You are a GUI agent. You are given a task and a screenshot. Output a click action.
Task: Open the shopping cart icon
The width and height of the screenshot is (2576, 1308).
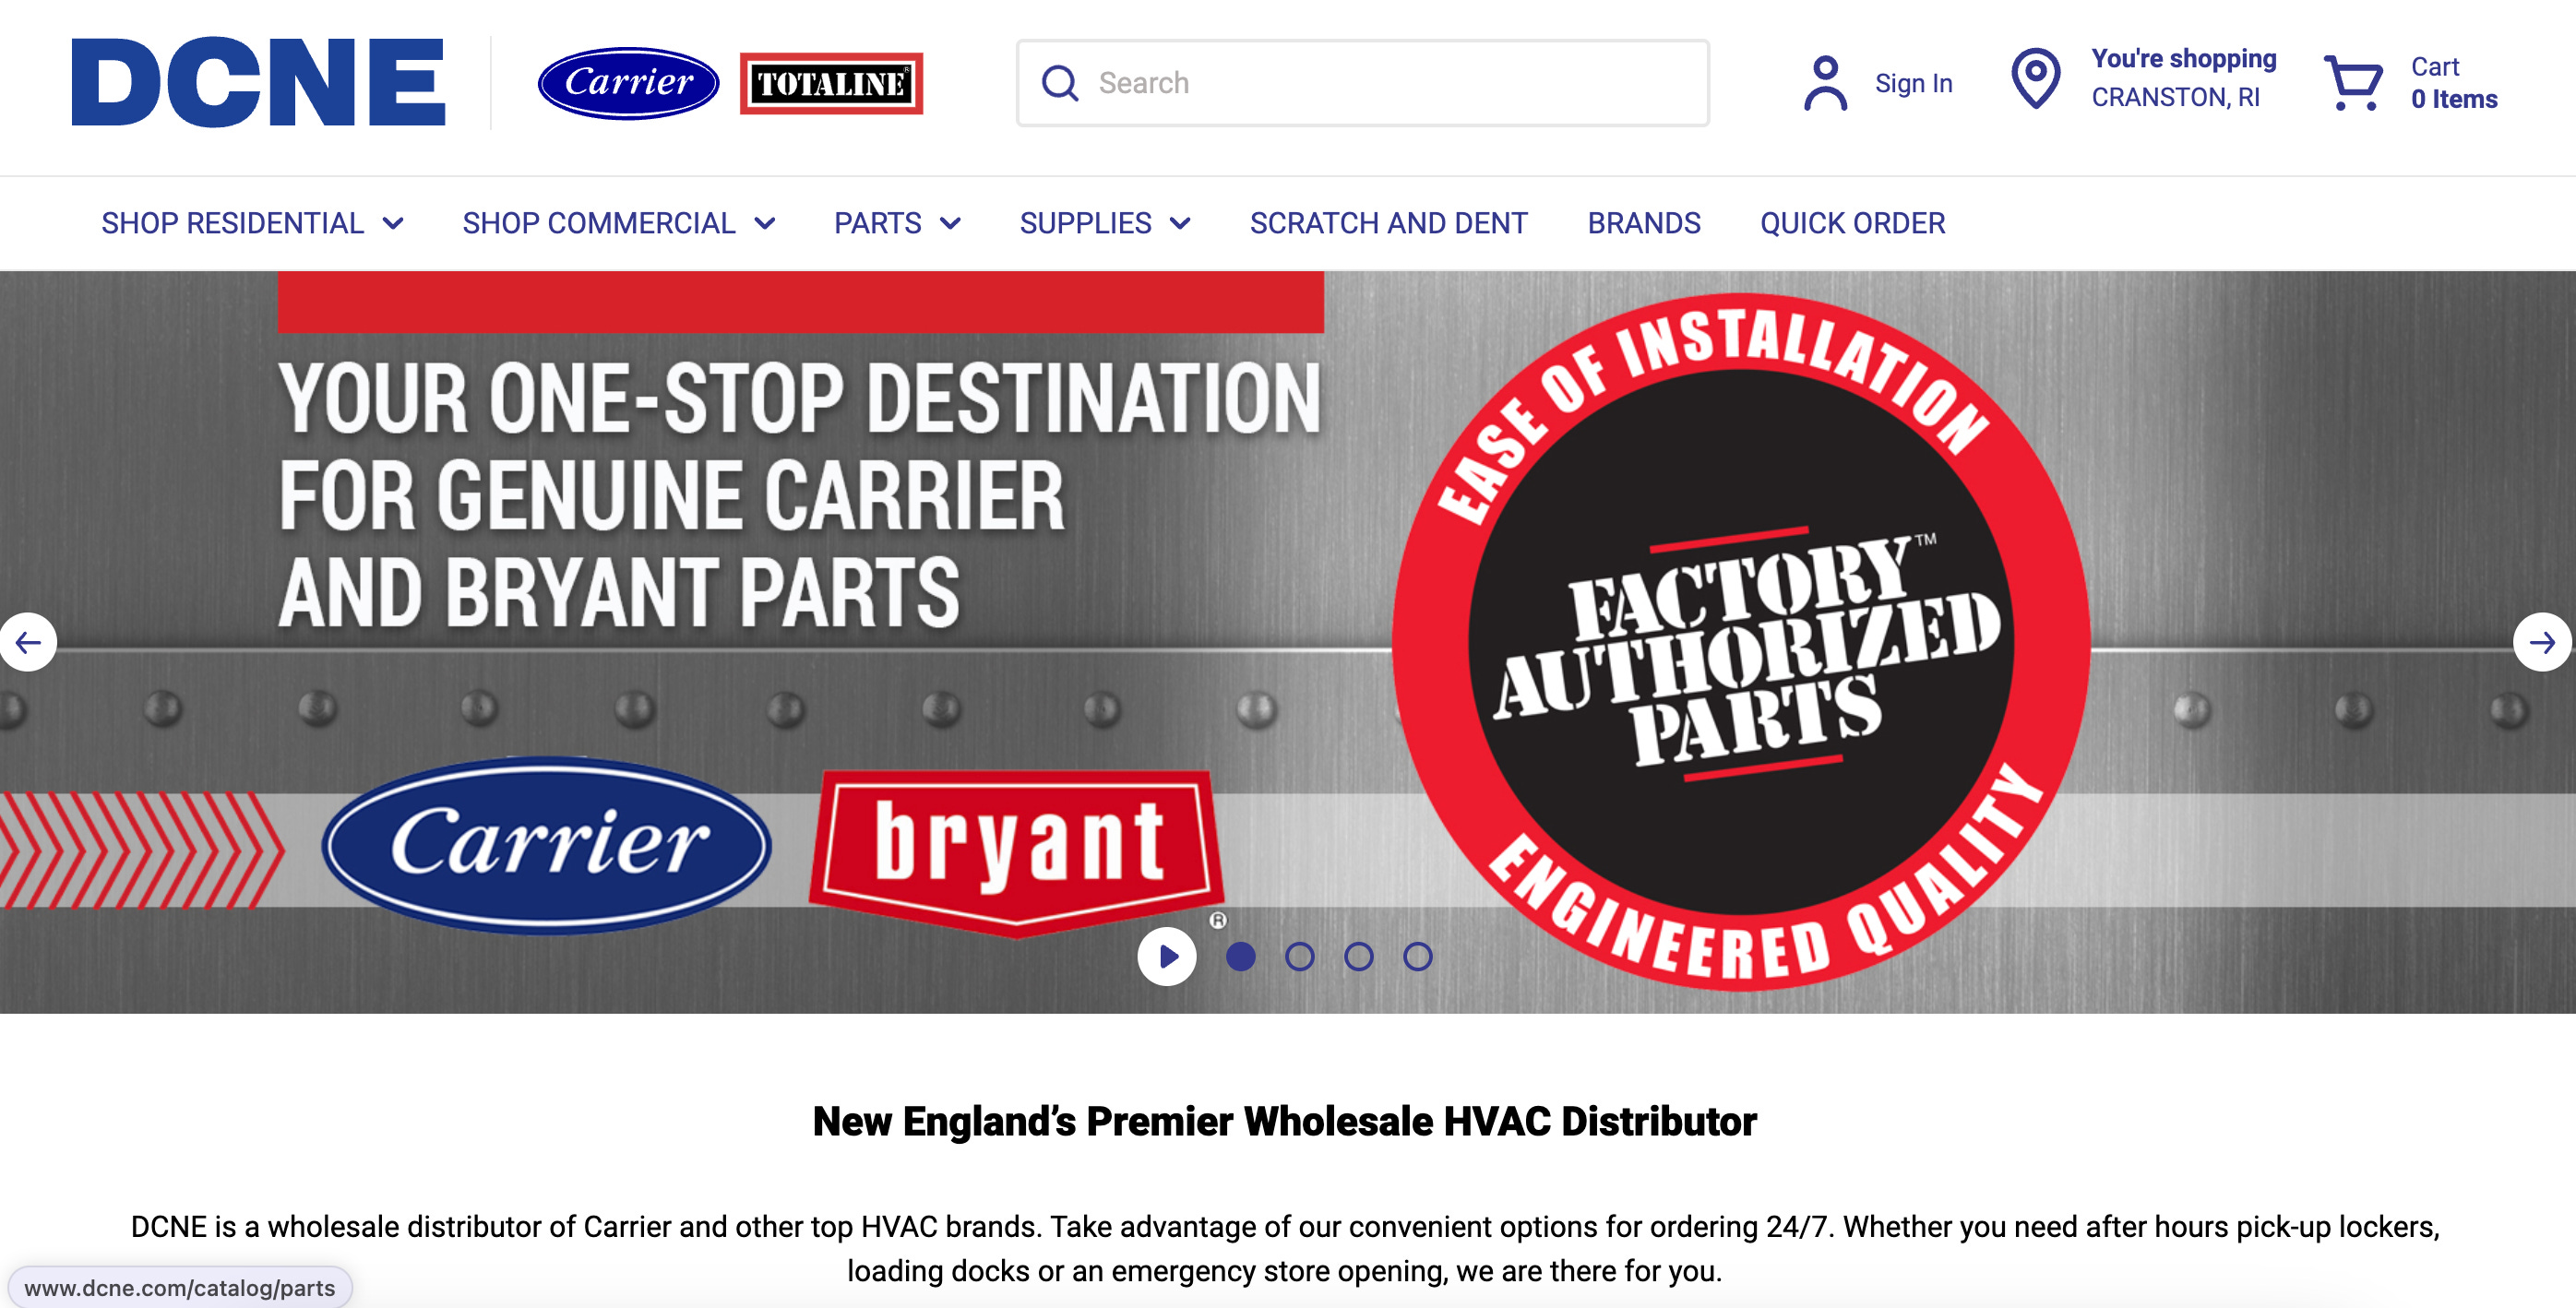2353,83
